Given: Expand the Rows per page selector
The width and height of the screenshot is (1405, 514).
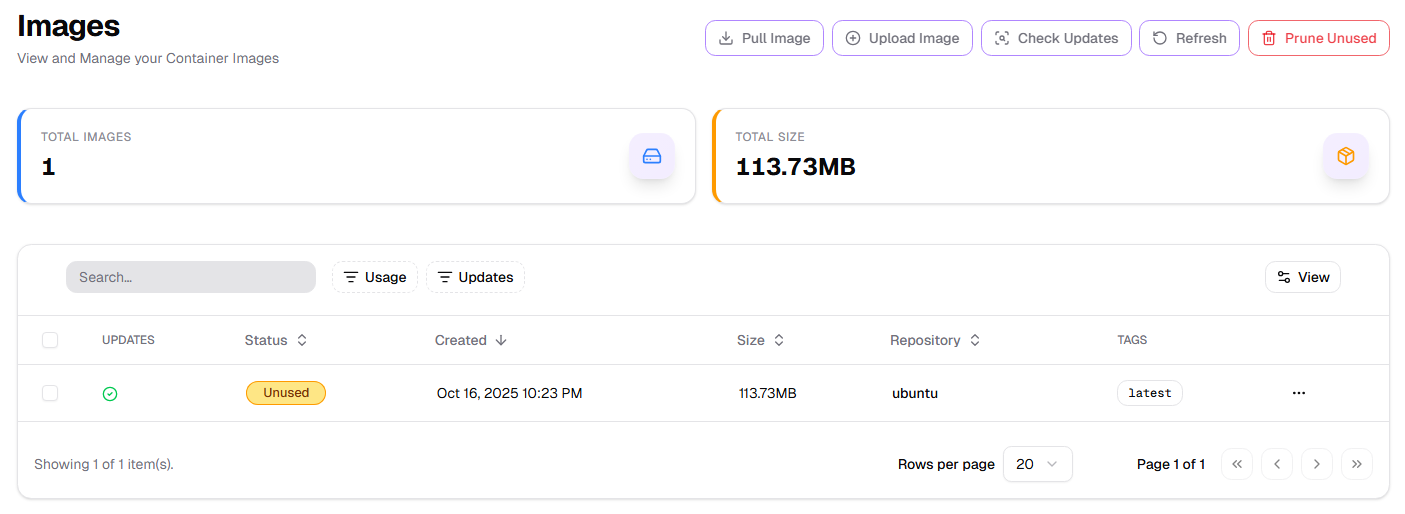Looking at the screenshot, I should pos(1037,464).
